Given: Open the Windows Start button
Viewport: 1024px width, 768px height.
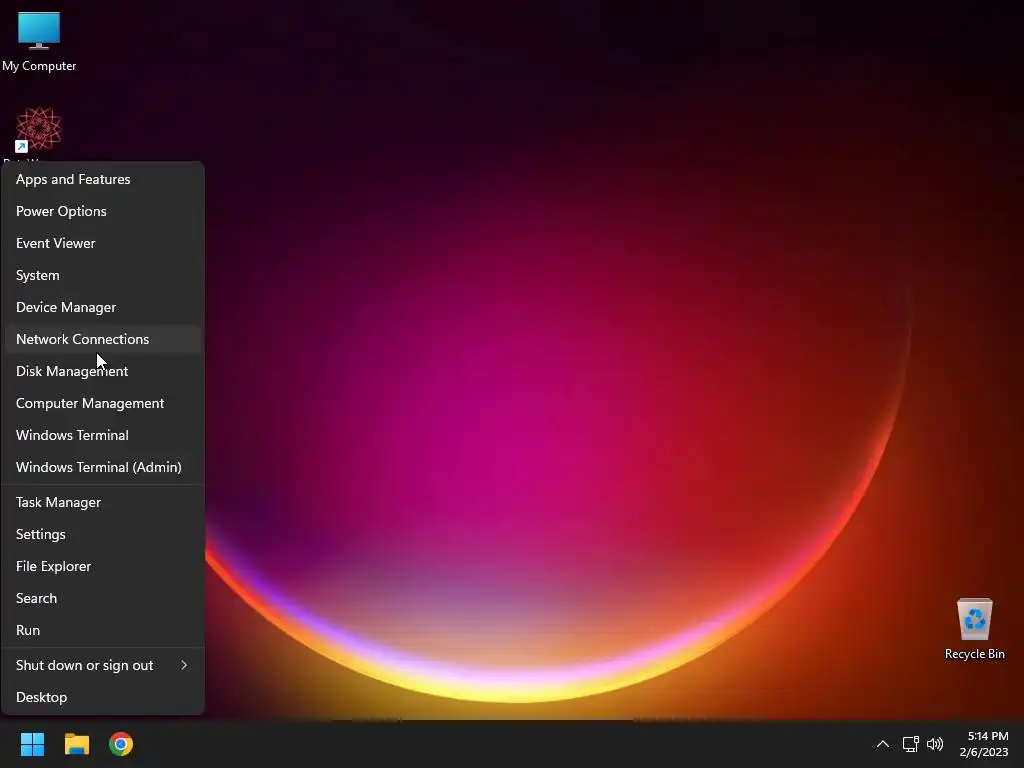Looking at the screenshot, I should [32, 744].
